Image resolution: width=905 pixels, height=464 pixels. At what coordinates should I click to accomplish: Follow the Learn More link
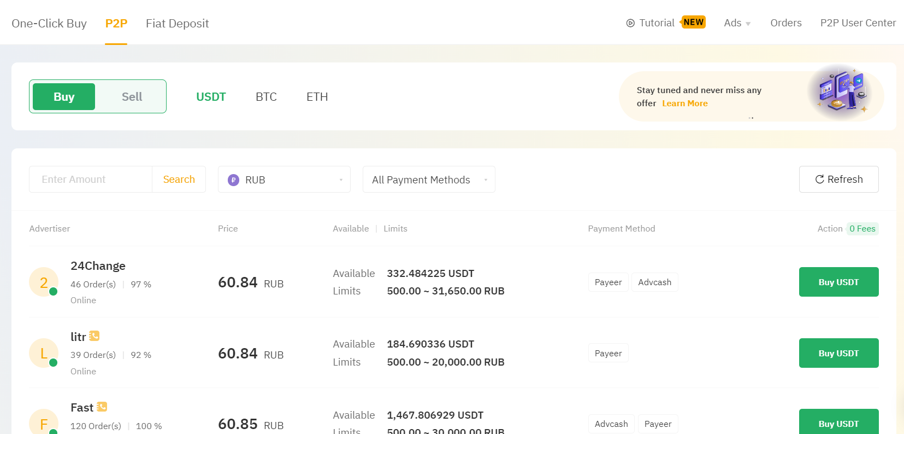click(x=685, y=104)
